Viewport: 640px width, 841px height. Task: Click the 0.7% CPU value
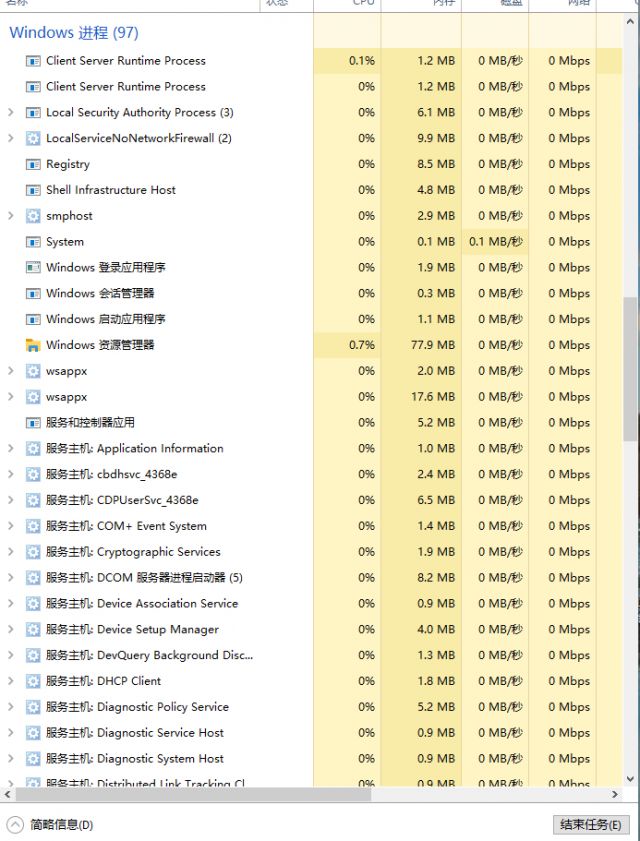click(362, 345)
